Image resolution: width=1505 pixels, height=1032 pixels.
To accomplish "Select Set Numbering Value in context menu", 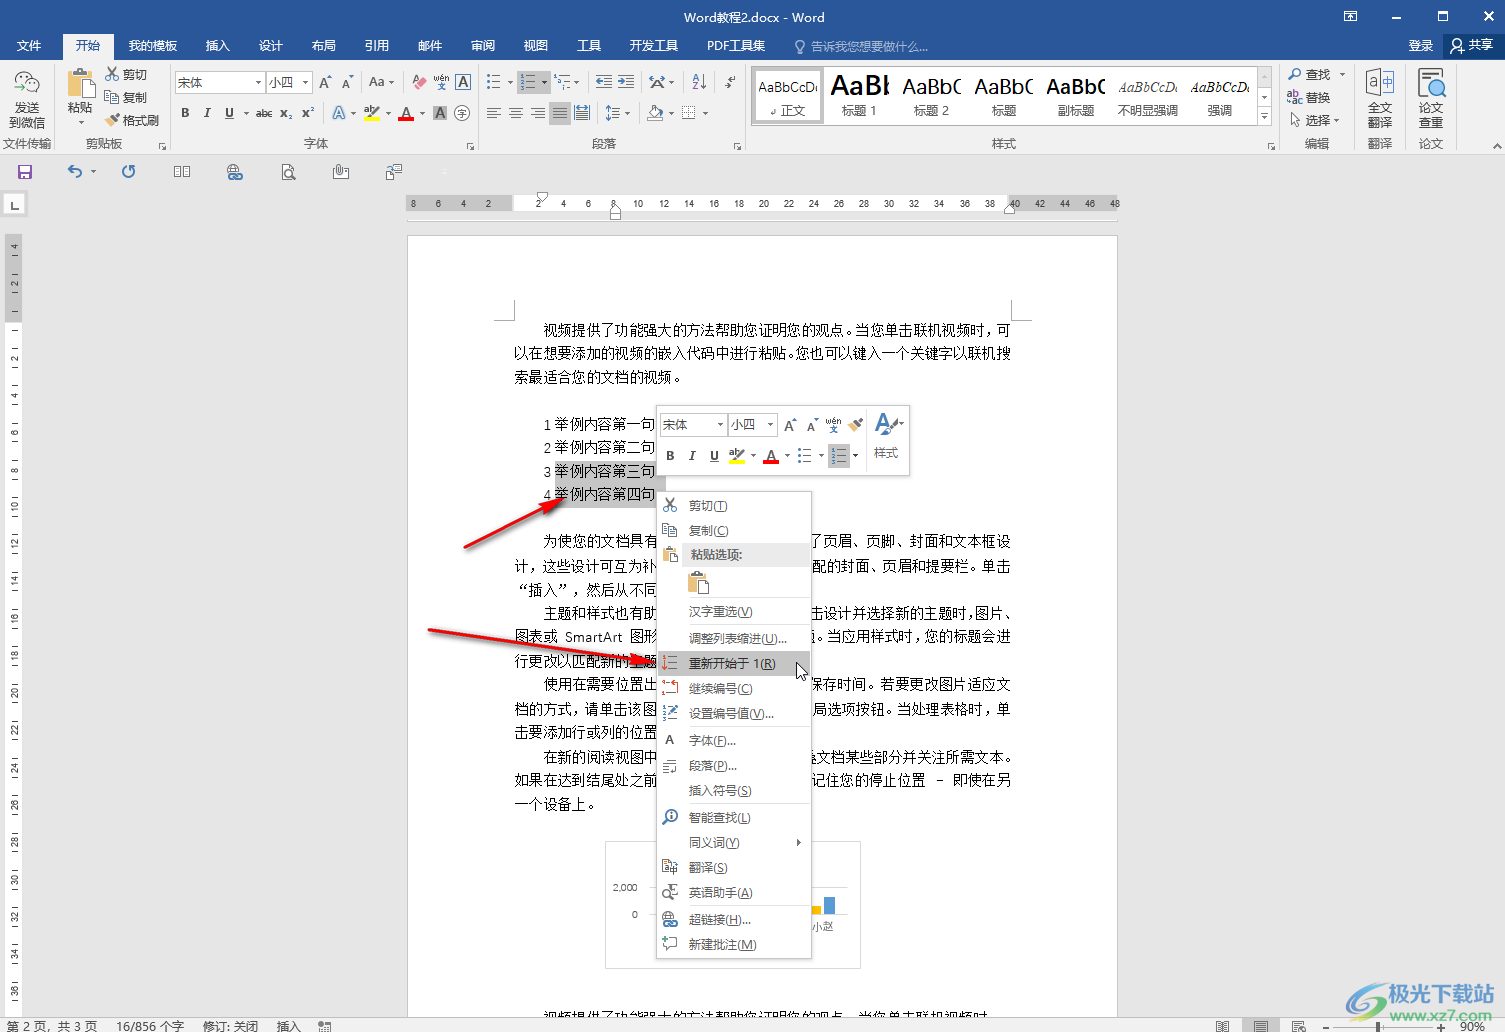I will [x=734, y=714].
